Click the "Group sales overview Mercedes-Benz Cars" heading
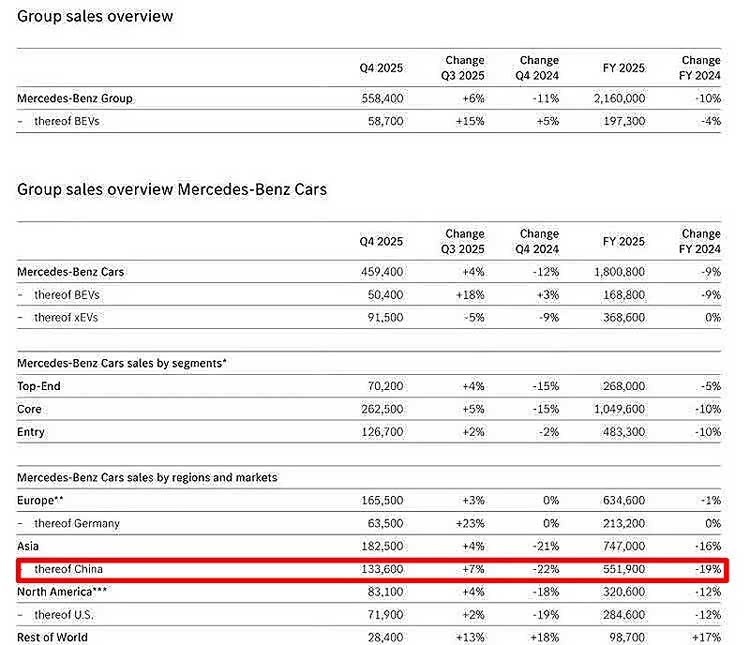Image resolution: width=750 pixels, height=645 pixels. (172, 189)
